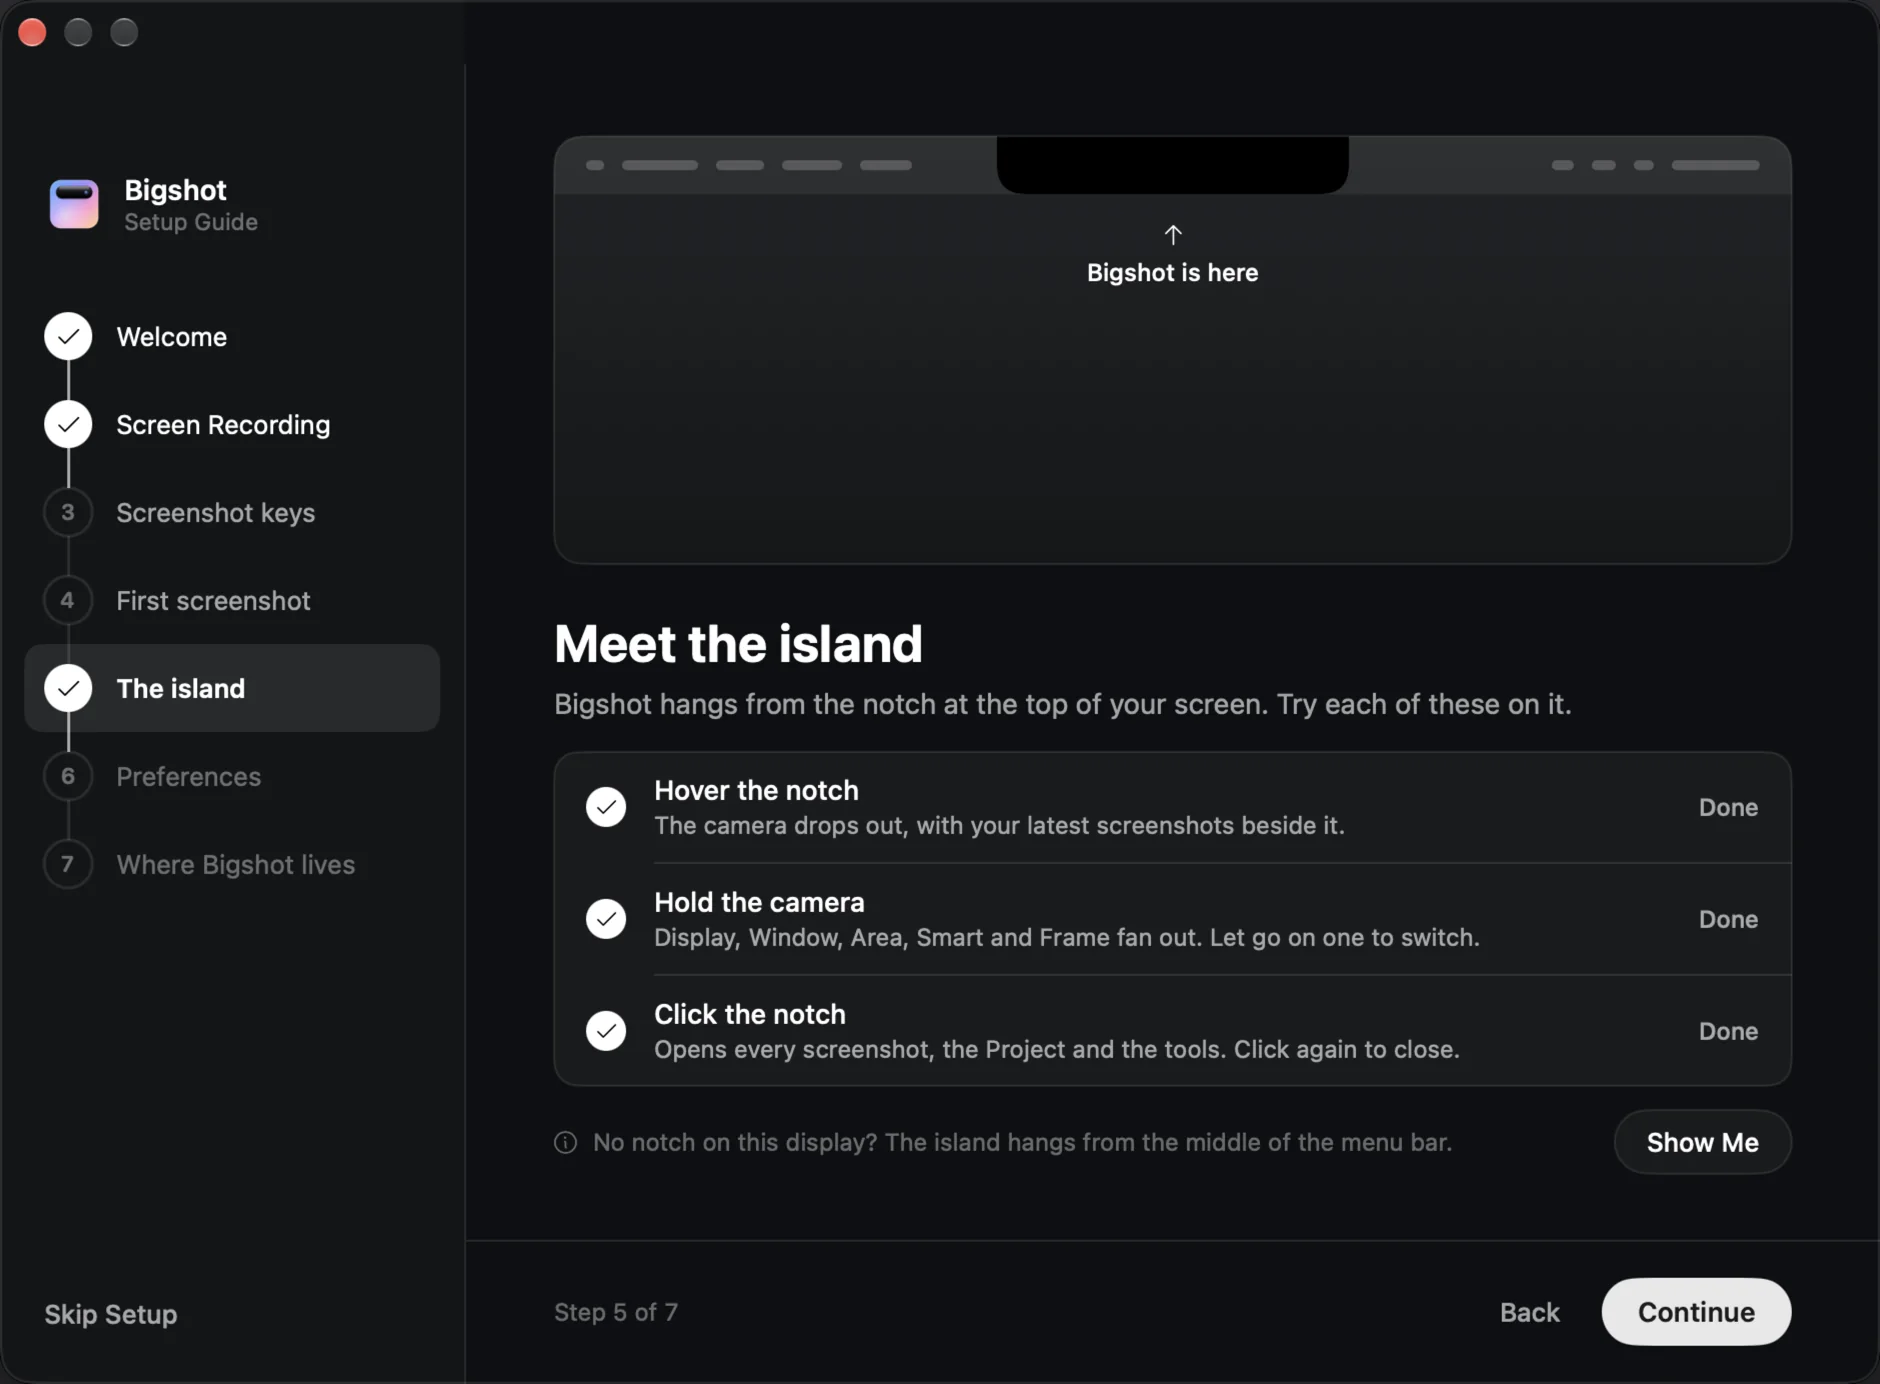Click the 'Meet the island' heading

(x=738, y=643)
